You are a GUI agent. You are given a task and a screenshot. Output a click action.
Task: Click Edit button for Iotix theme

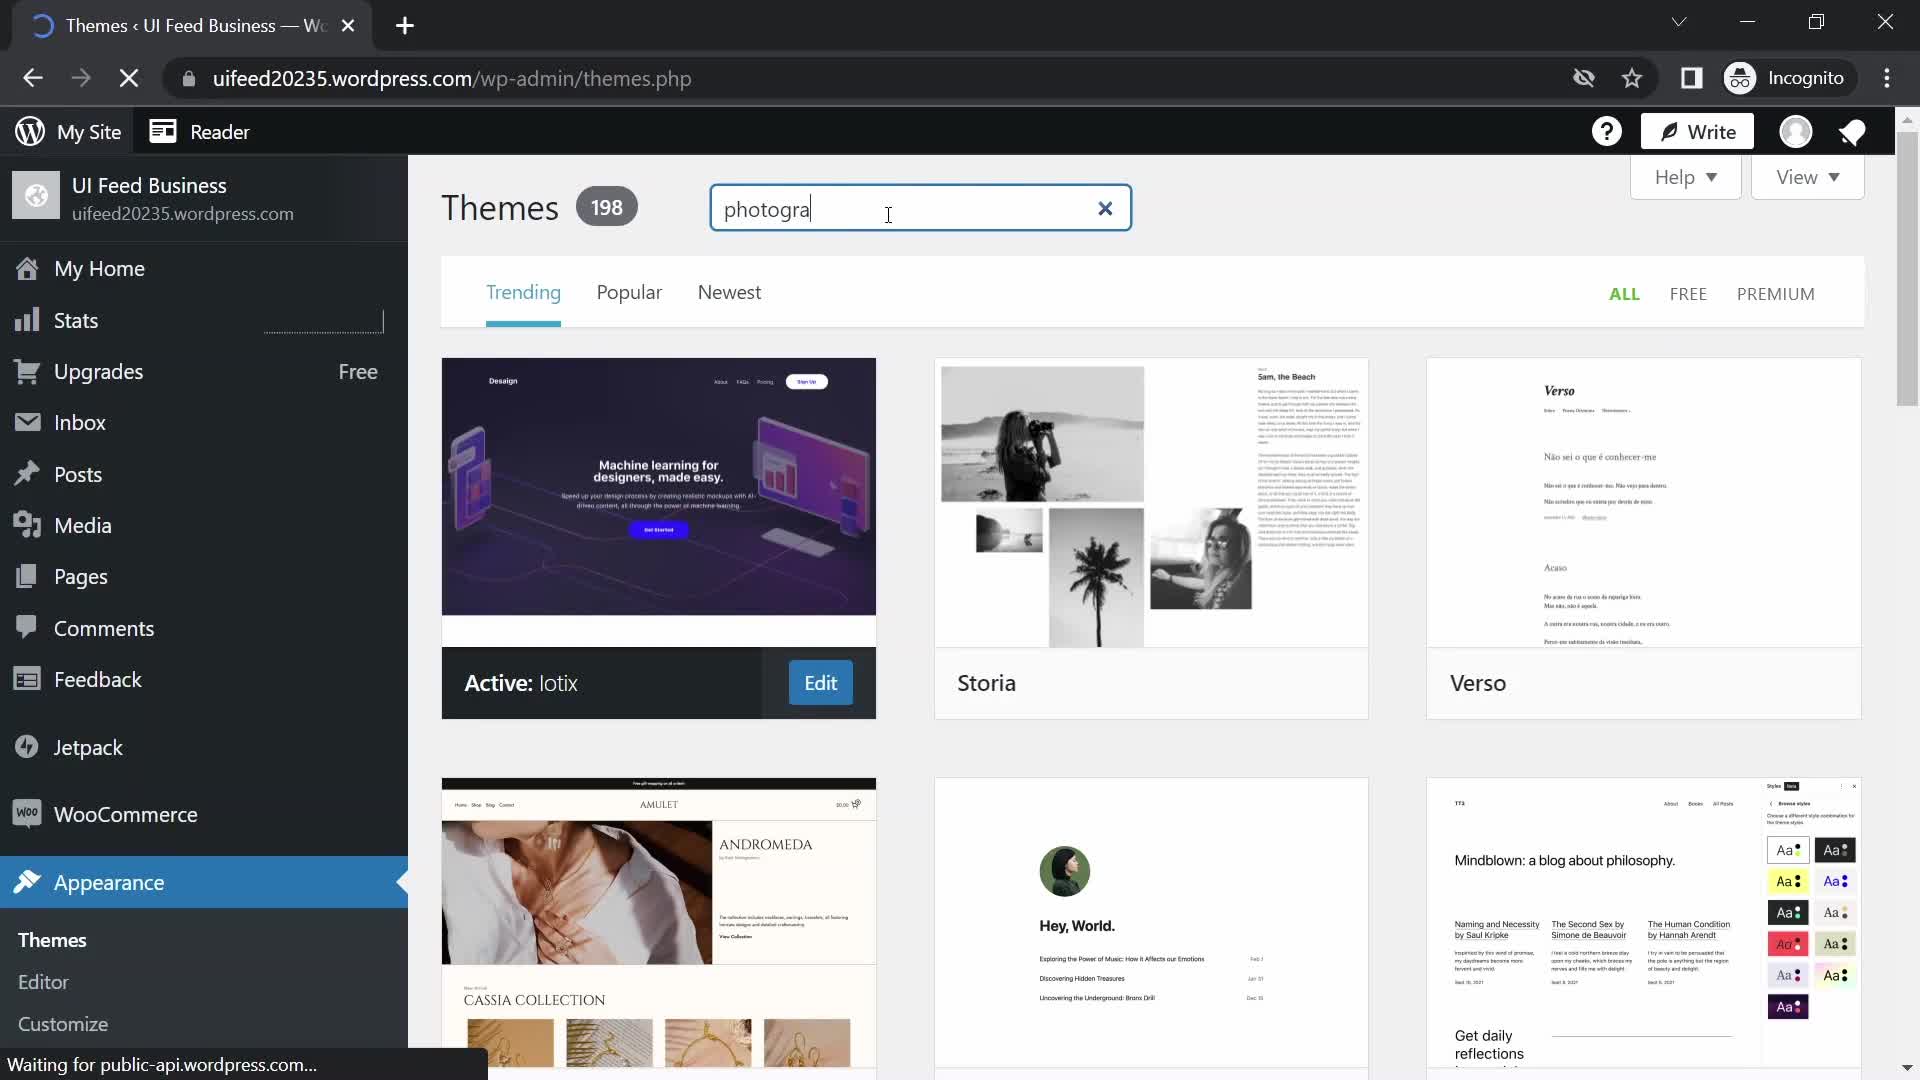(x=820, y=682)
